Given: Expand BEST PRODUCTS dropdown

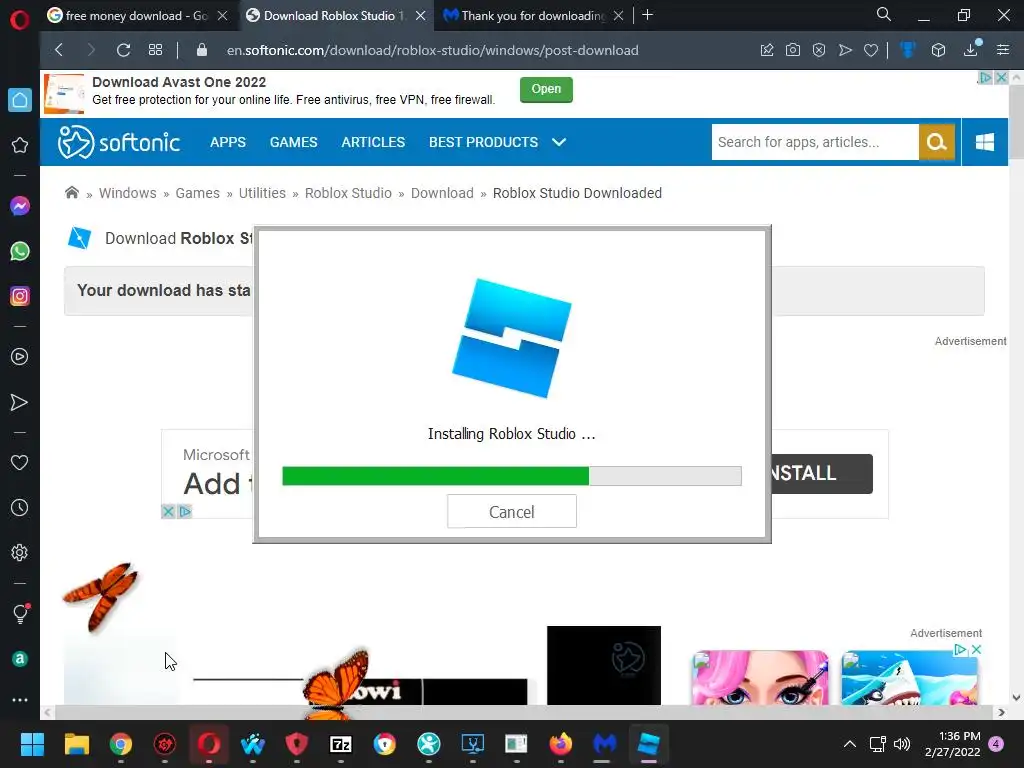Looking at the screenshot, I should pos(497,142).
